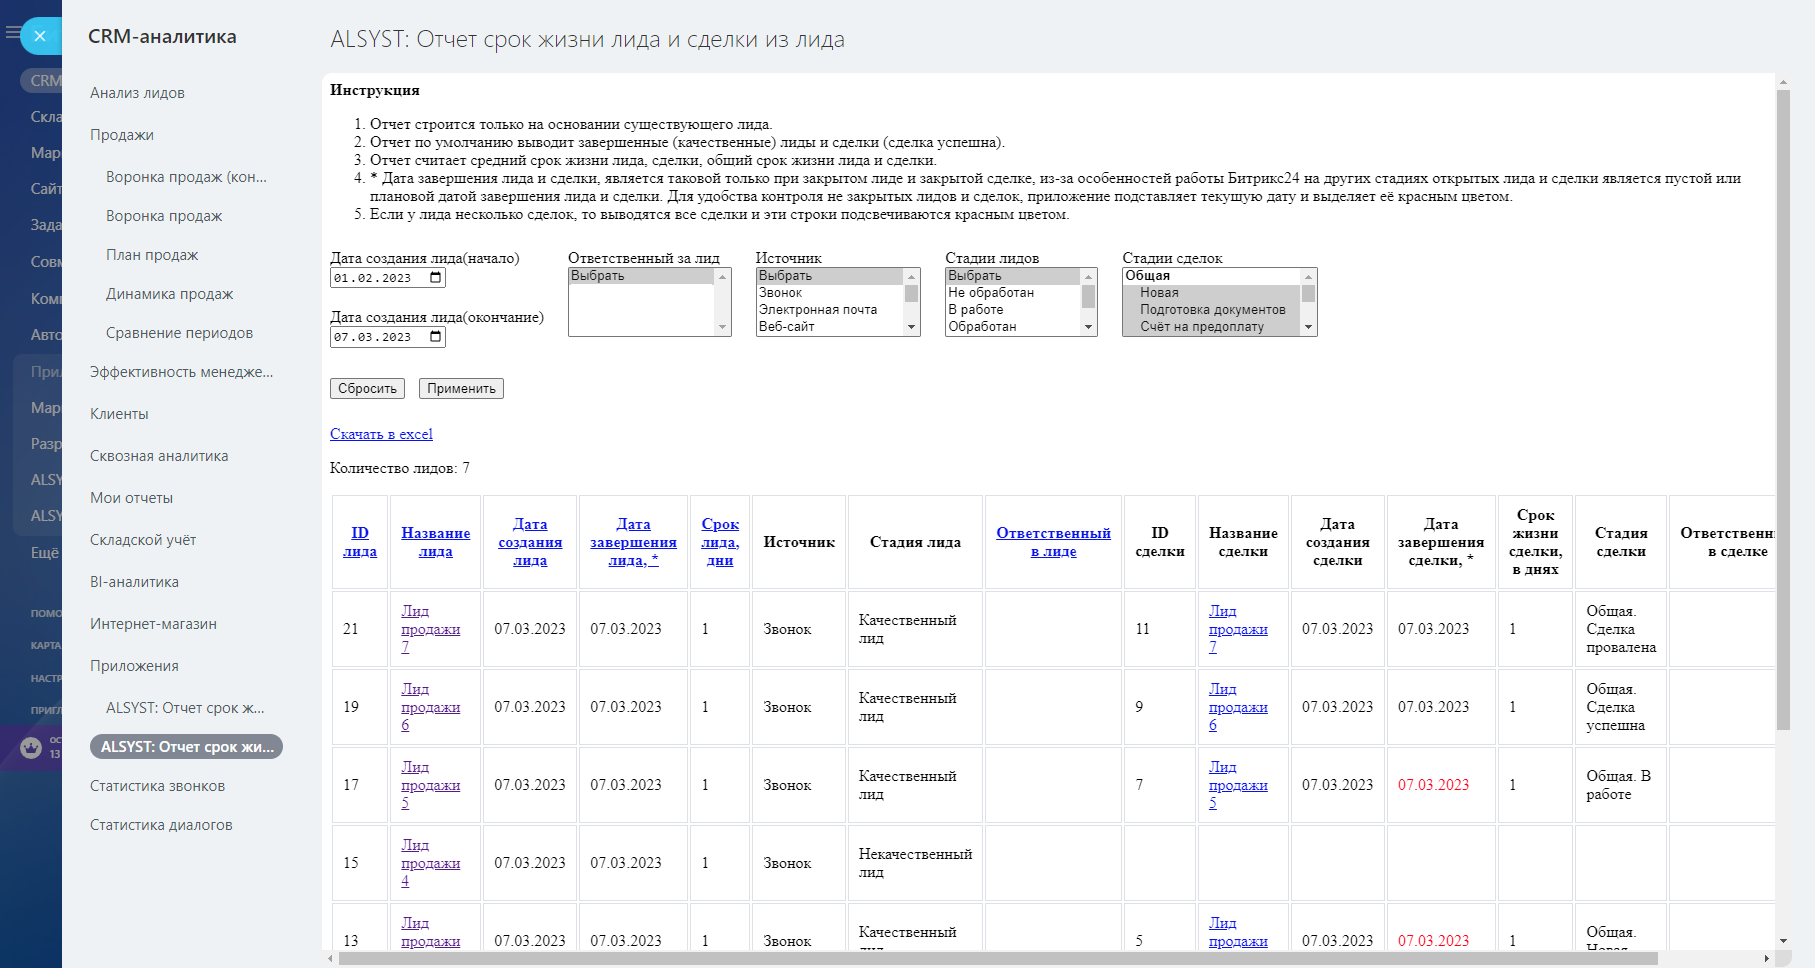
Task: Close the CRM analytics side panel
Action: (40, 36)
